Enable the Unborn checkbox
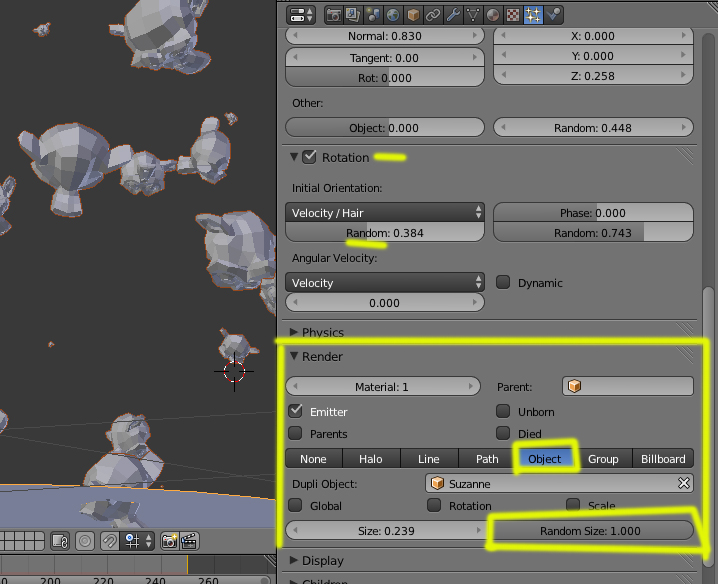Screen dimensions: 718x584 (503, 411)
